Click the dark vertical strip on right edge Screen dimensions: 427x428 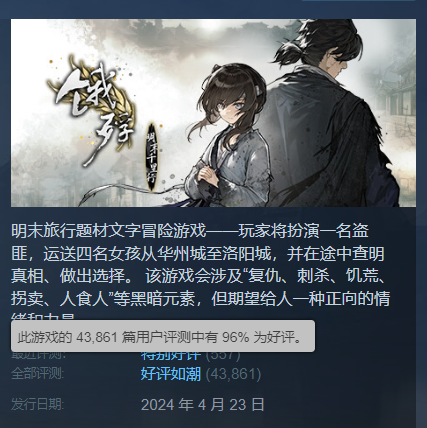[x=422, y=214]
